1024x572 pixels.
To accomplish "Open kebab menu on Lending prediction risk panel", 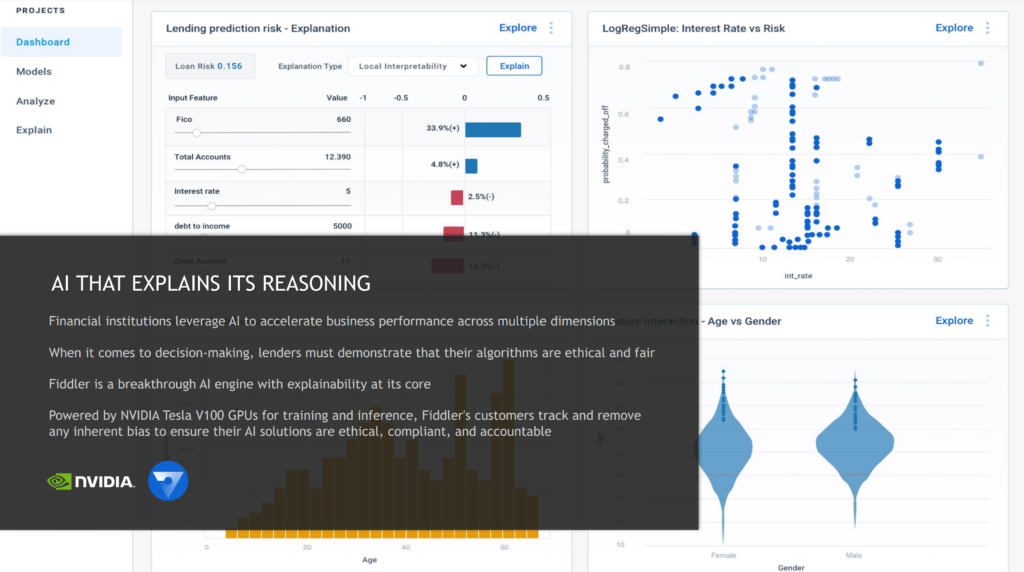I will (551, 27).
